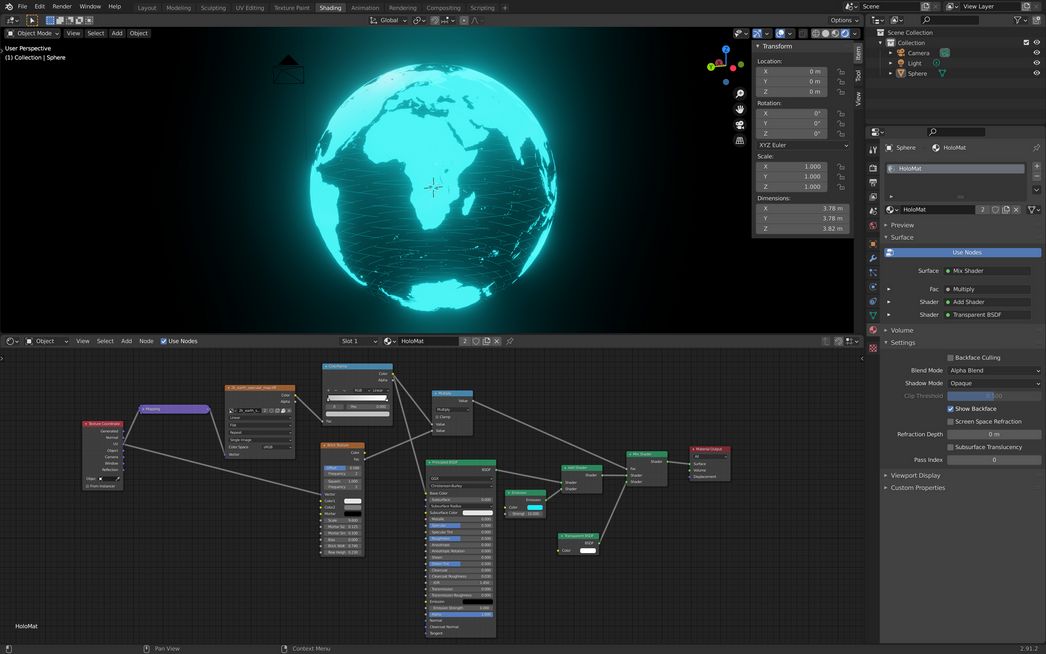The image size is (1046, 654).
Task: Open the Texture properties checker icon
Action: click(x=873, y=348)
